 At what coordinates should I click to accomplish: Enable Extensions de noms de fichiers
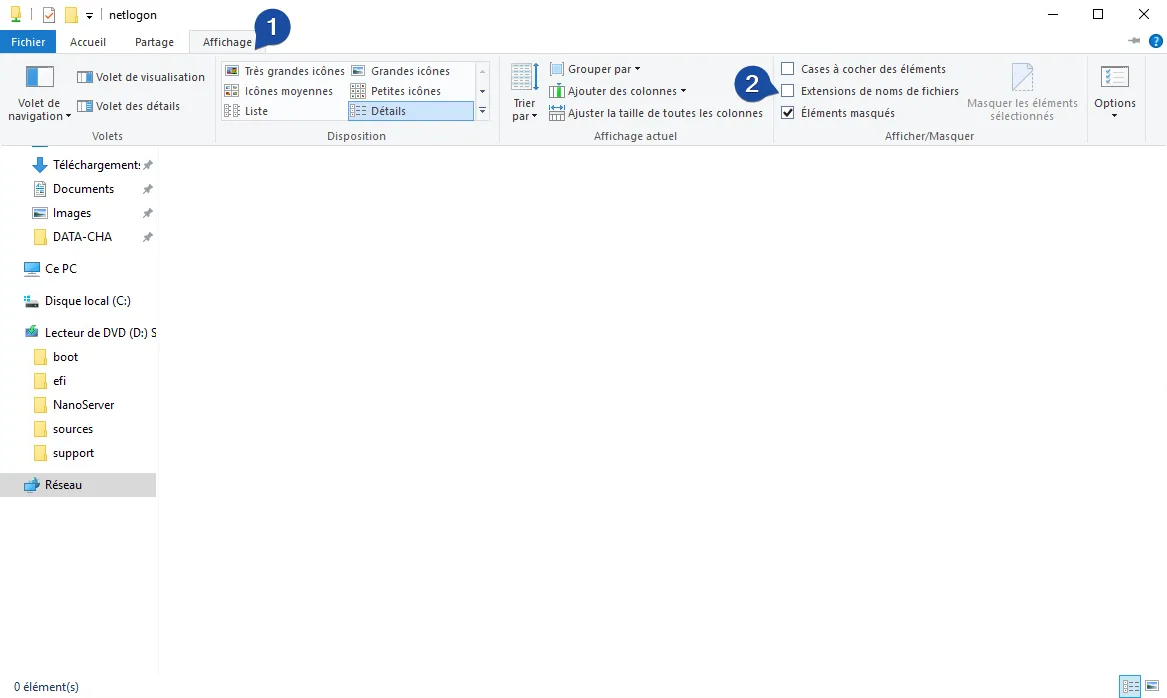click(789, 90)
